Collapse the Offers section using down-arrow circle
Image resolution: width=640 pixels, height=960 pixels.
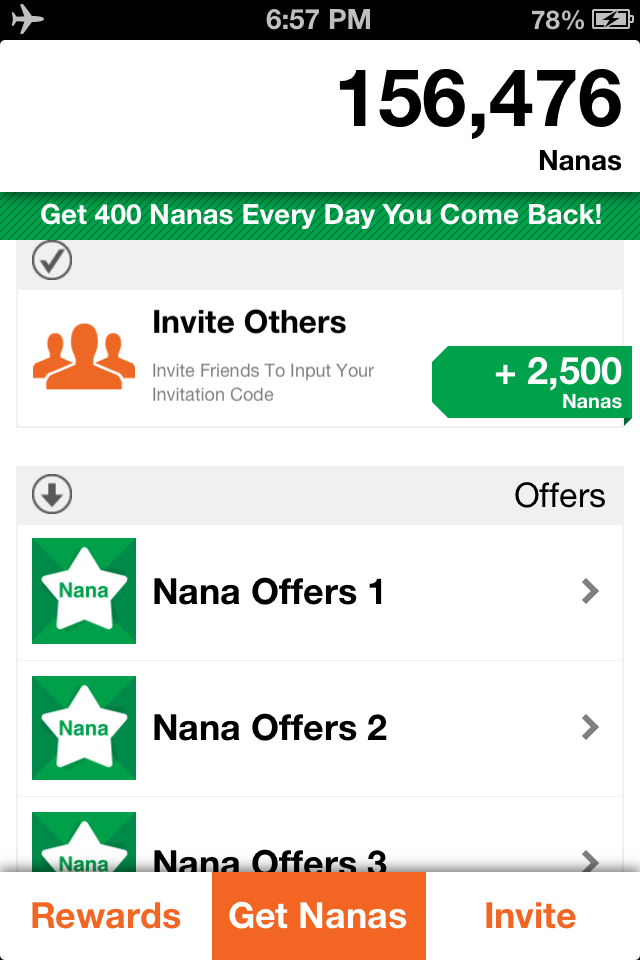pos(51,495)
